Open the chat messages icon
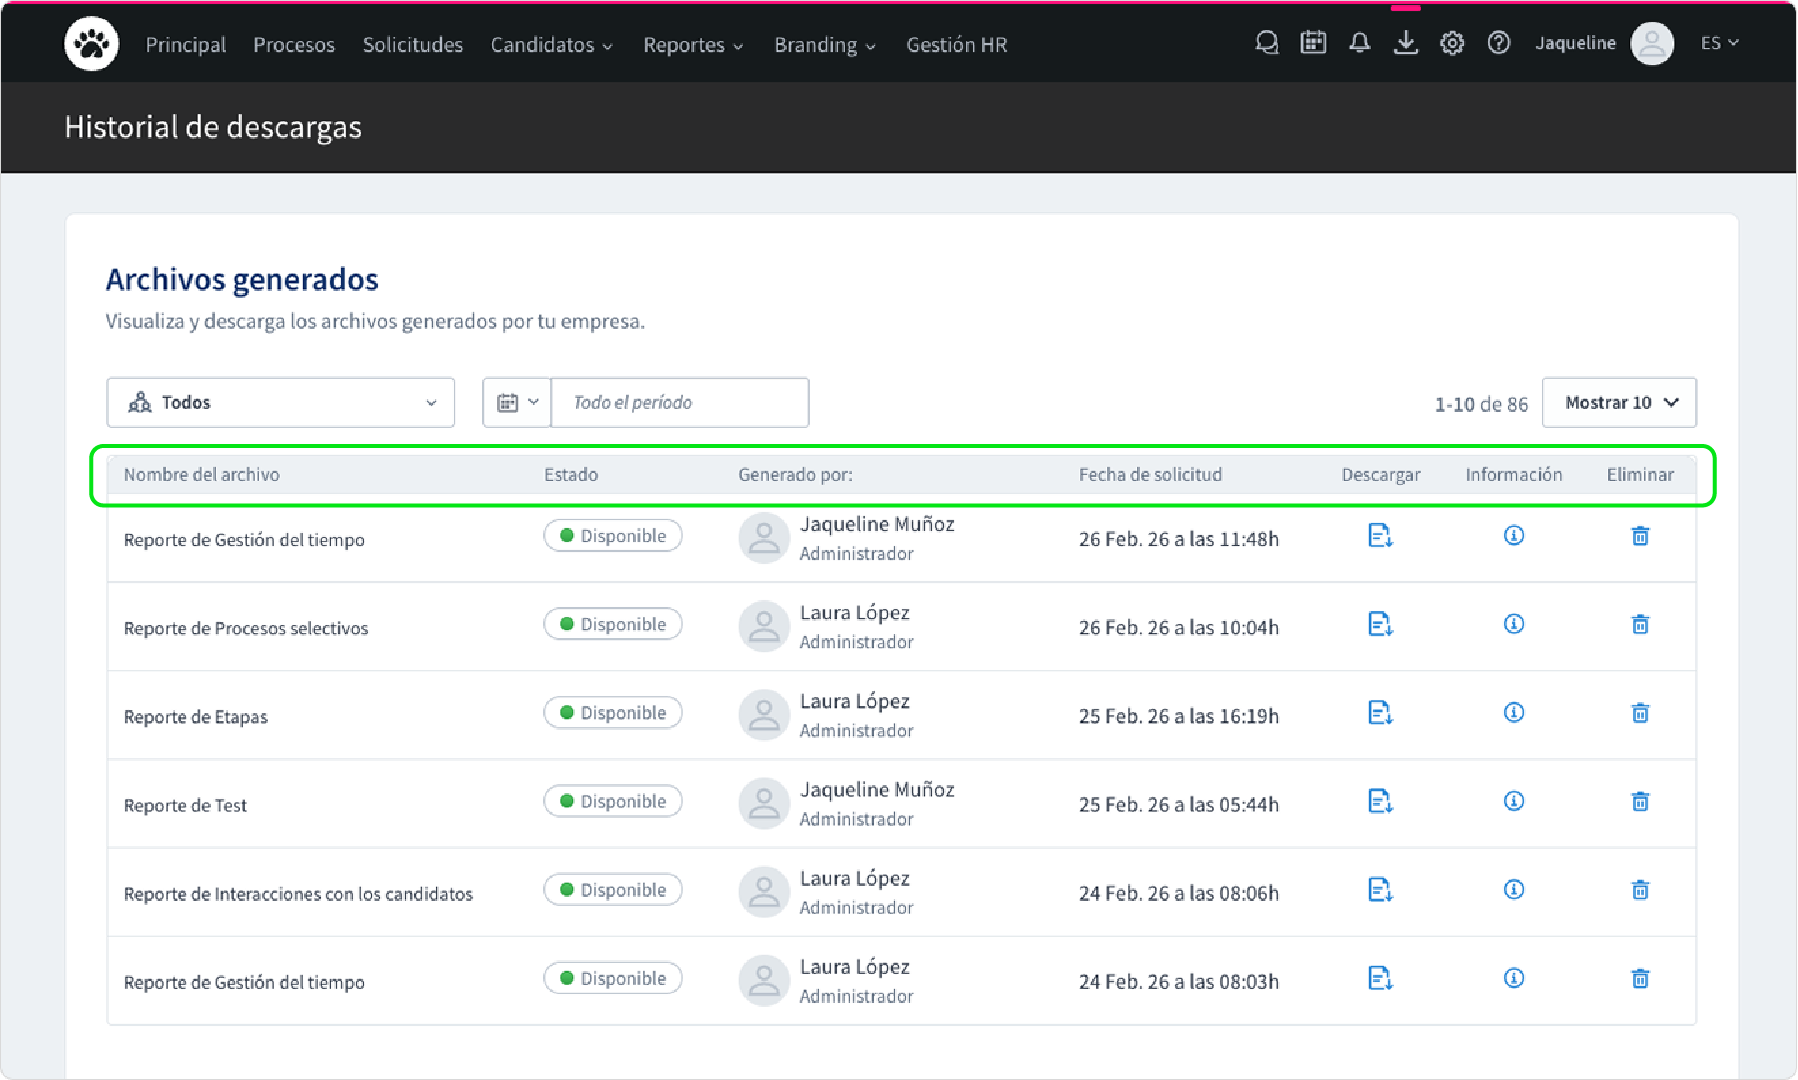The image size is (1798, 1080). coord(1267,43)
